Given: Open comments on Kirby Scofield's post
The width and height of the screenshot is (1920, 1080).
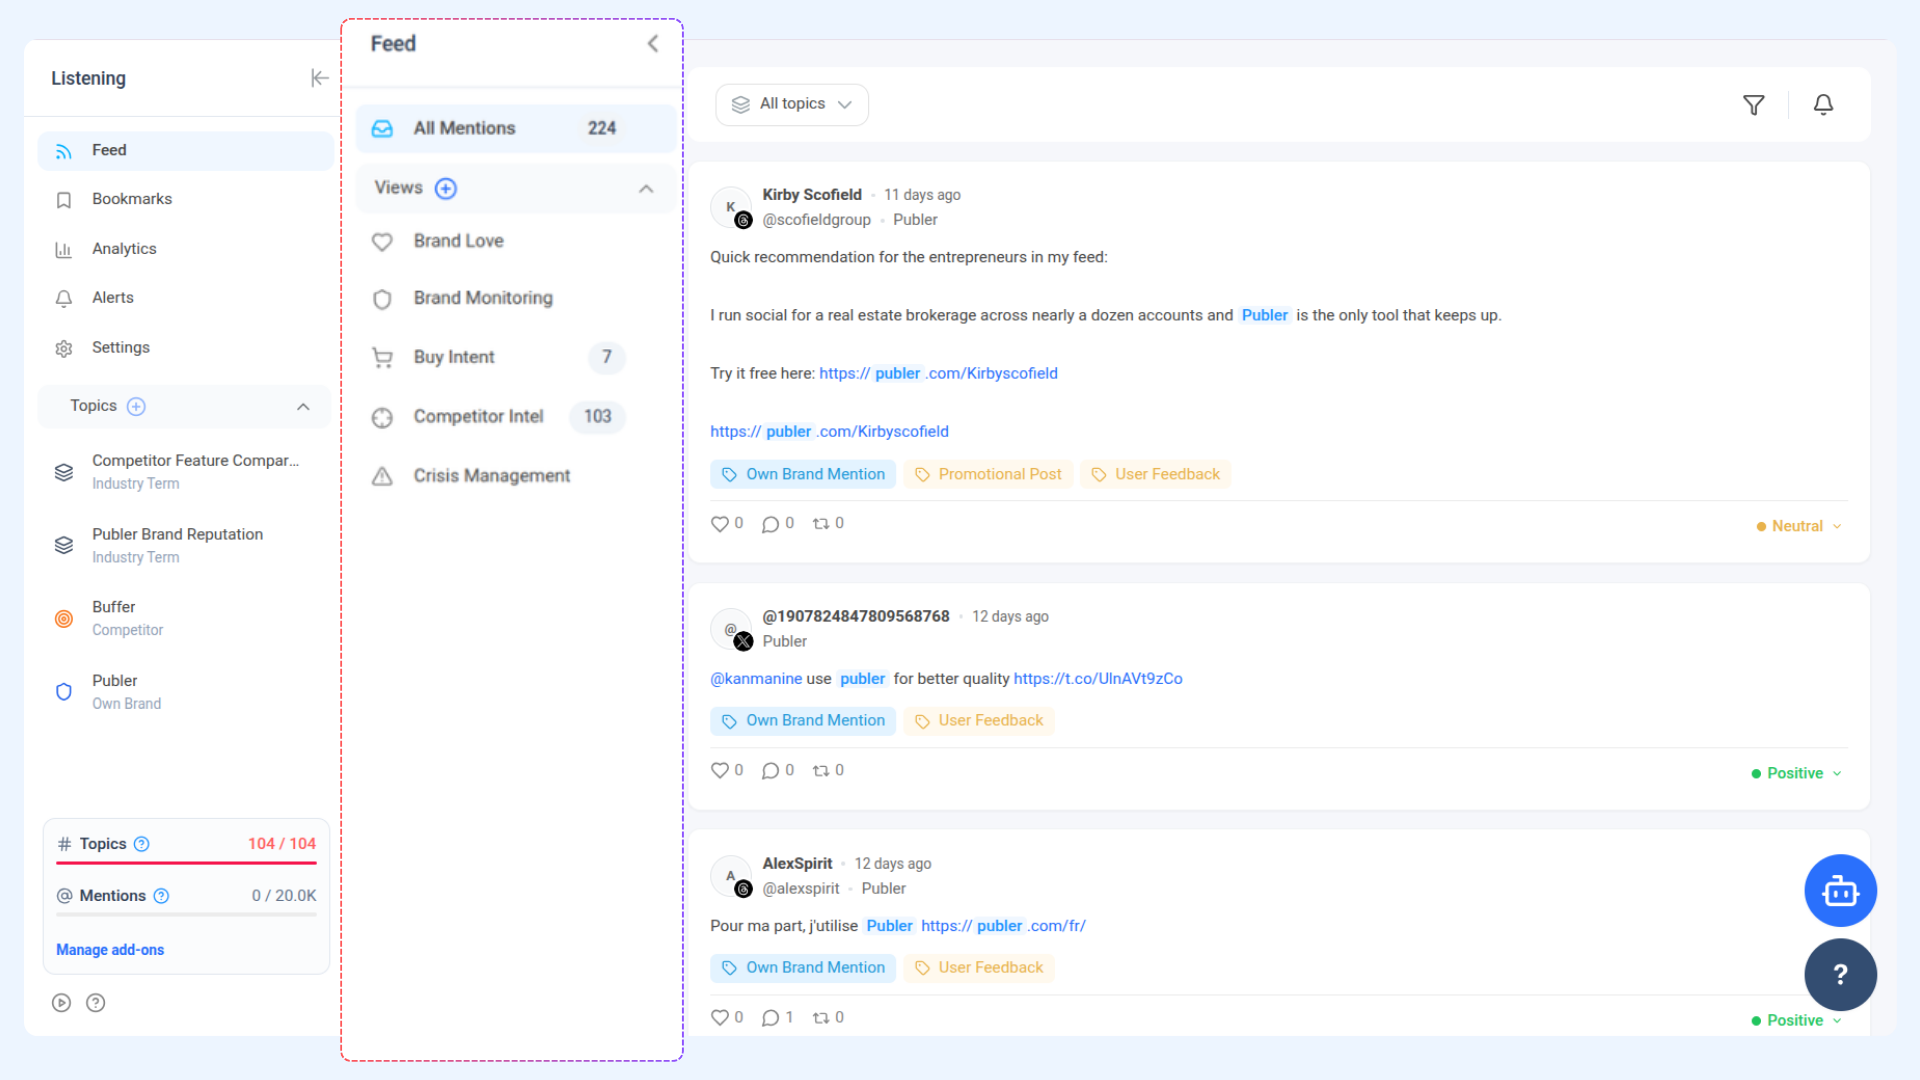Looking at the screenshot, I should tap(770, 524).
